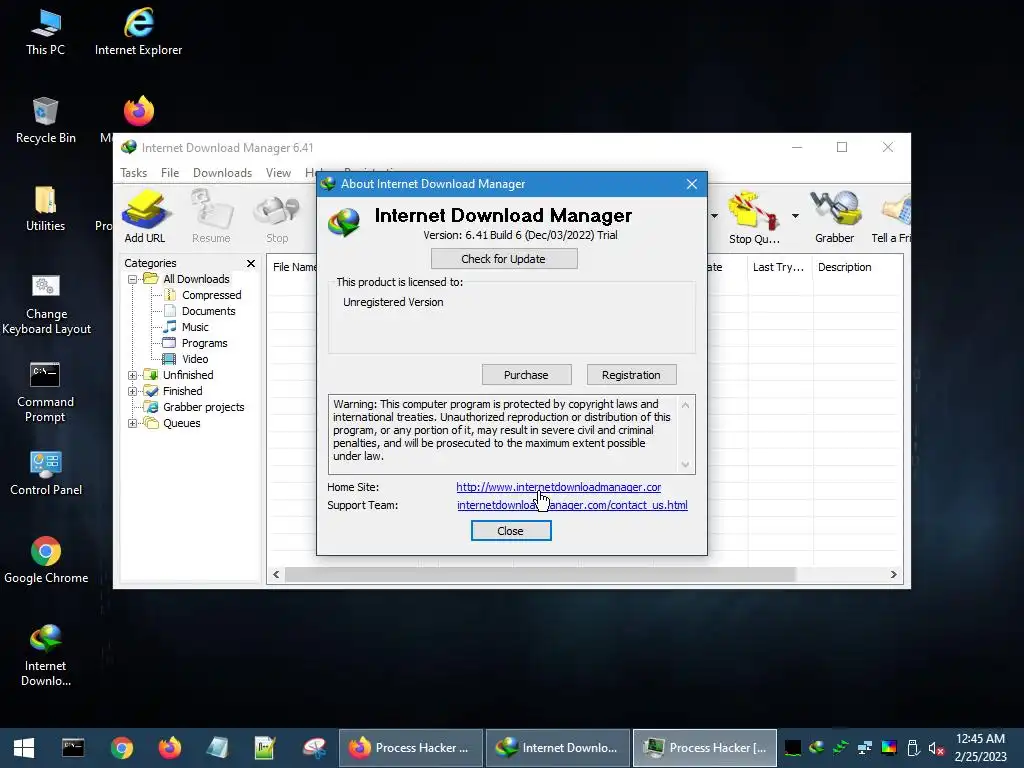Click the Stop toolbar icon
The width and height of the screenshot is (1024, 768).
coord(277,219)
